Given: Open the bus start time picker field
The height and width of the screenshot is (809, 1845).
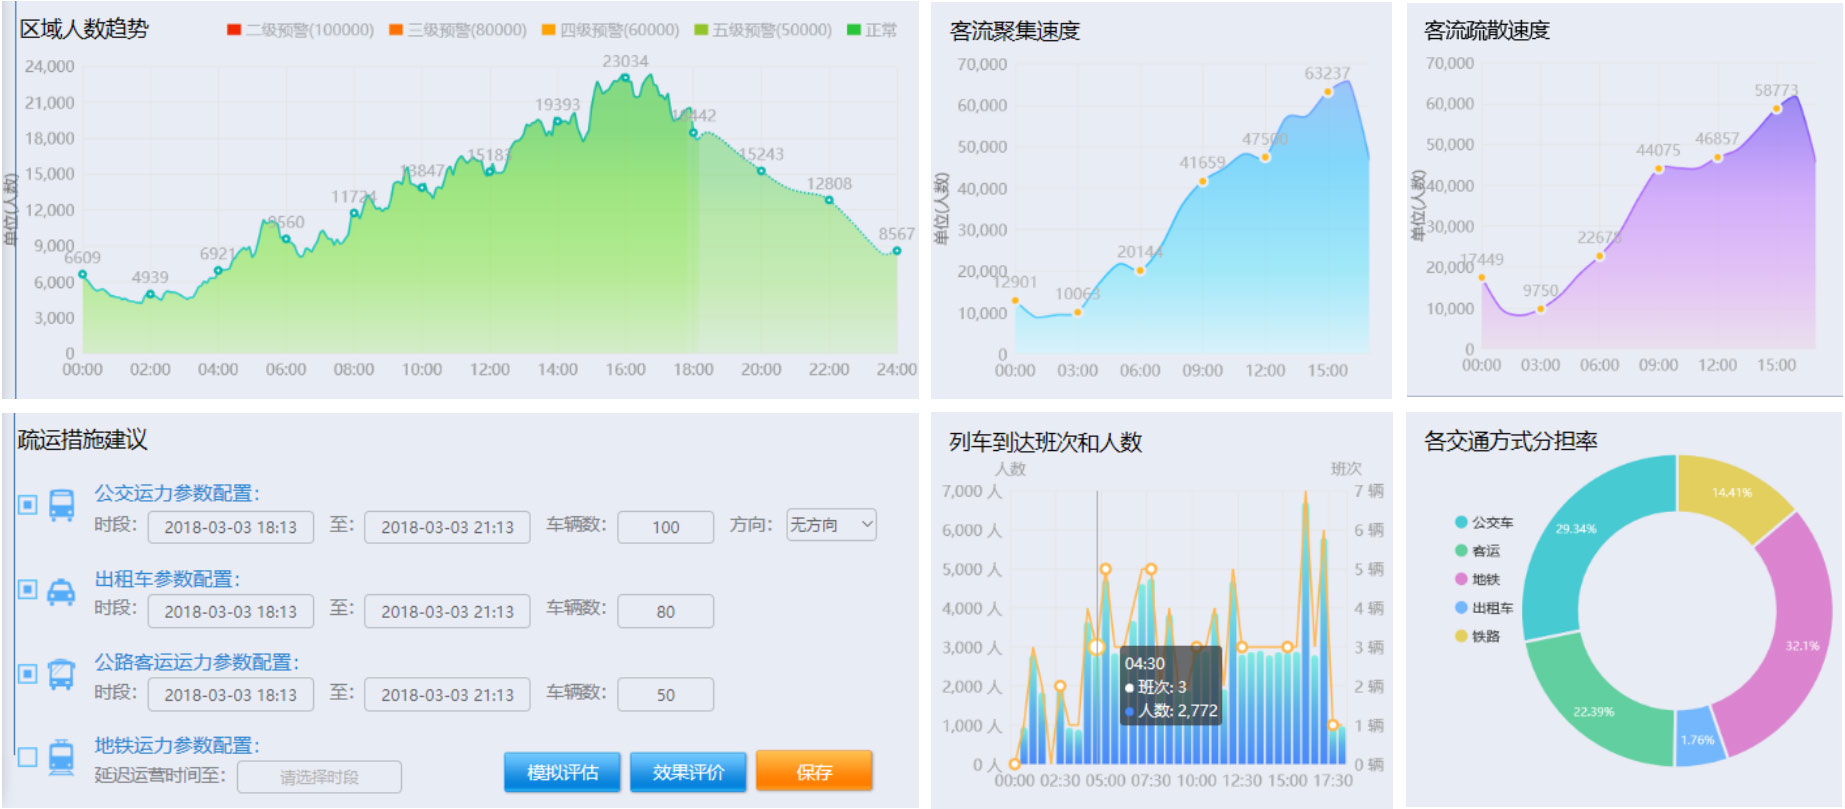Looking at the screenshot, I should tap(231, 527).
